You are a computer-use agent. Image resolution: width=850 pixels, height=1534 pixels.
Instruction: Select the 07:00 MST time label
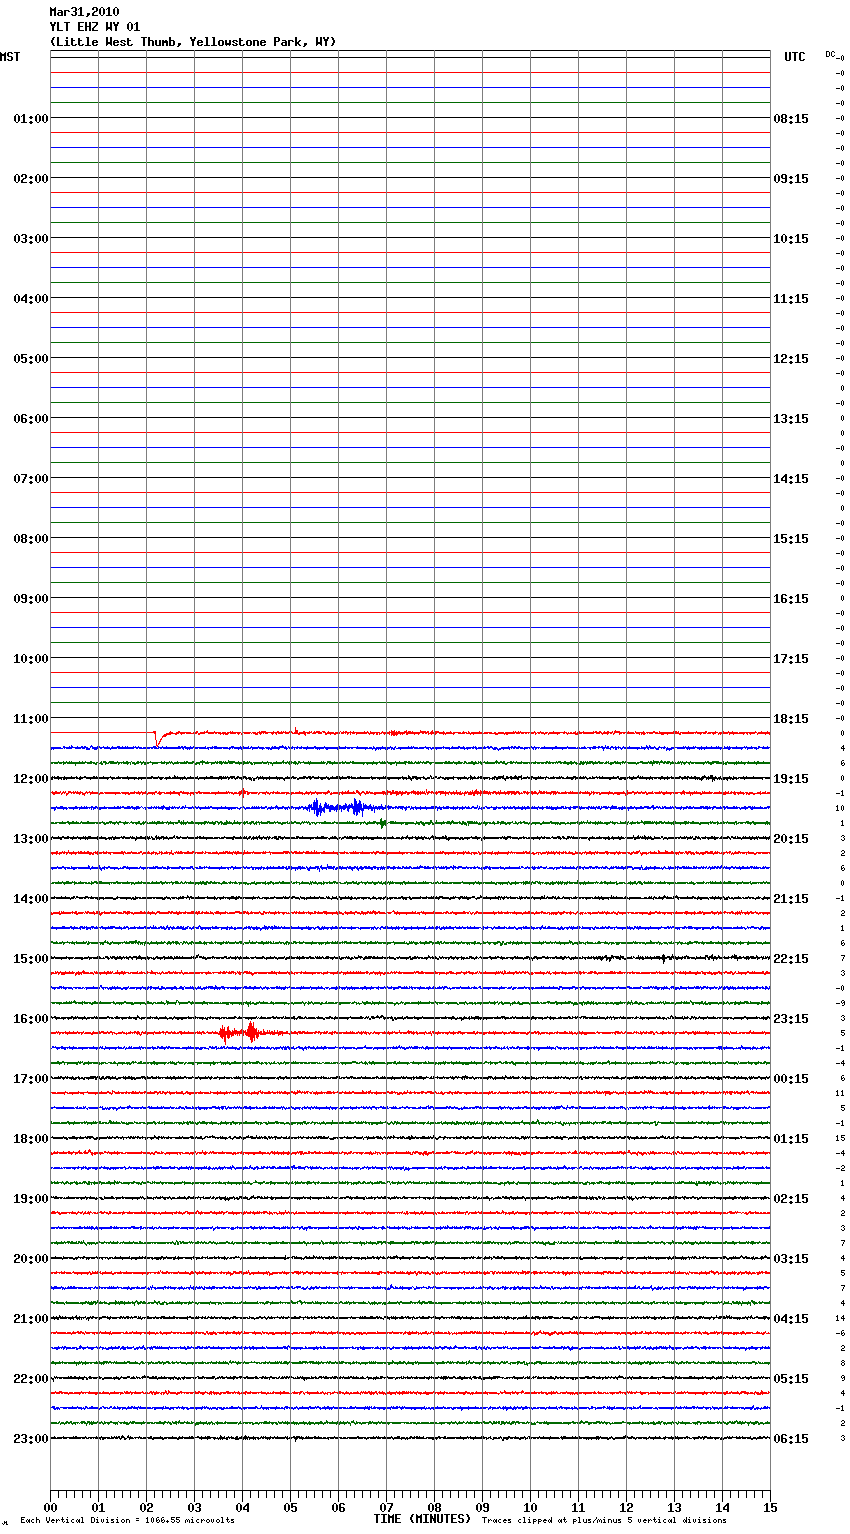31,479
